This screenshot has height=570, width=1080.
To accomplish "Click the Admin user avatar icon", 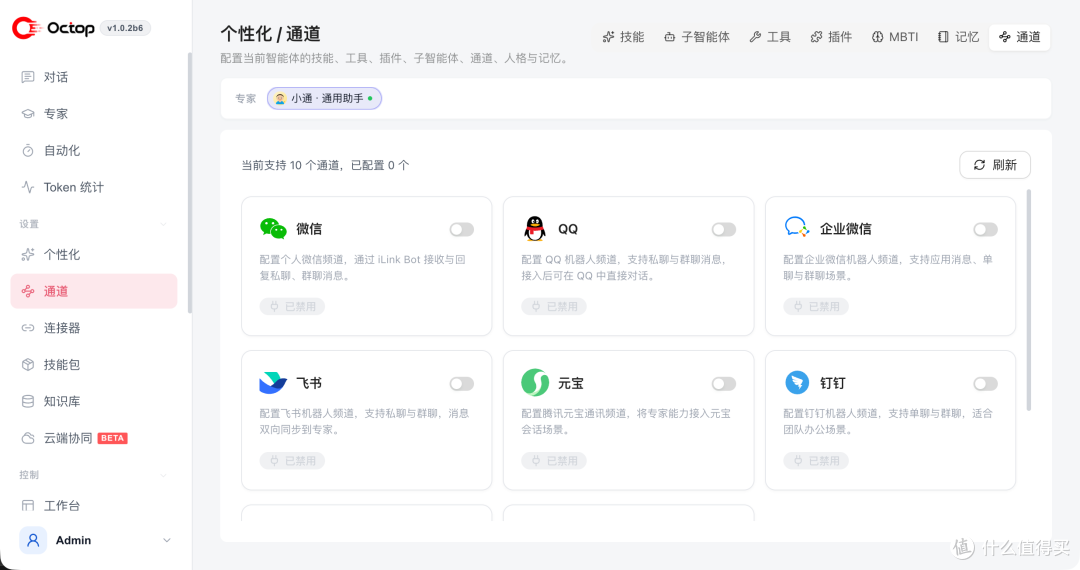I will pyautogui.click(x=33, y=540).
